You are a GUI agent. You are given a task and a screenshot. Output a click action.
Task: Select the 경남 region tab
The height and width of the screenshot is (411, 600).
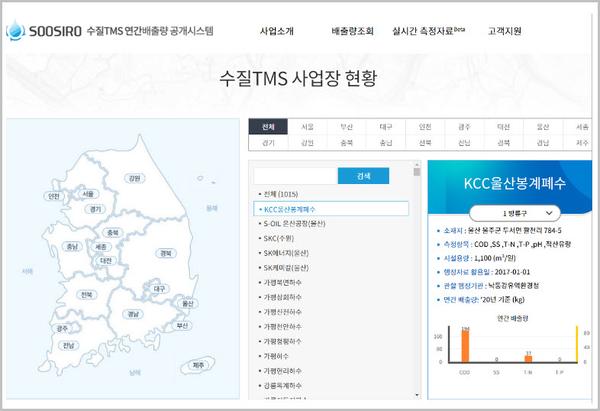click(543, 143)
